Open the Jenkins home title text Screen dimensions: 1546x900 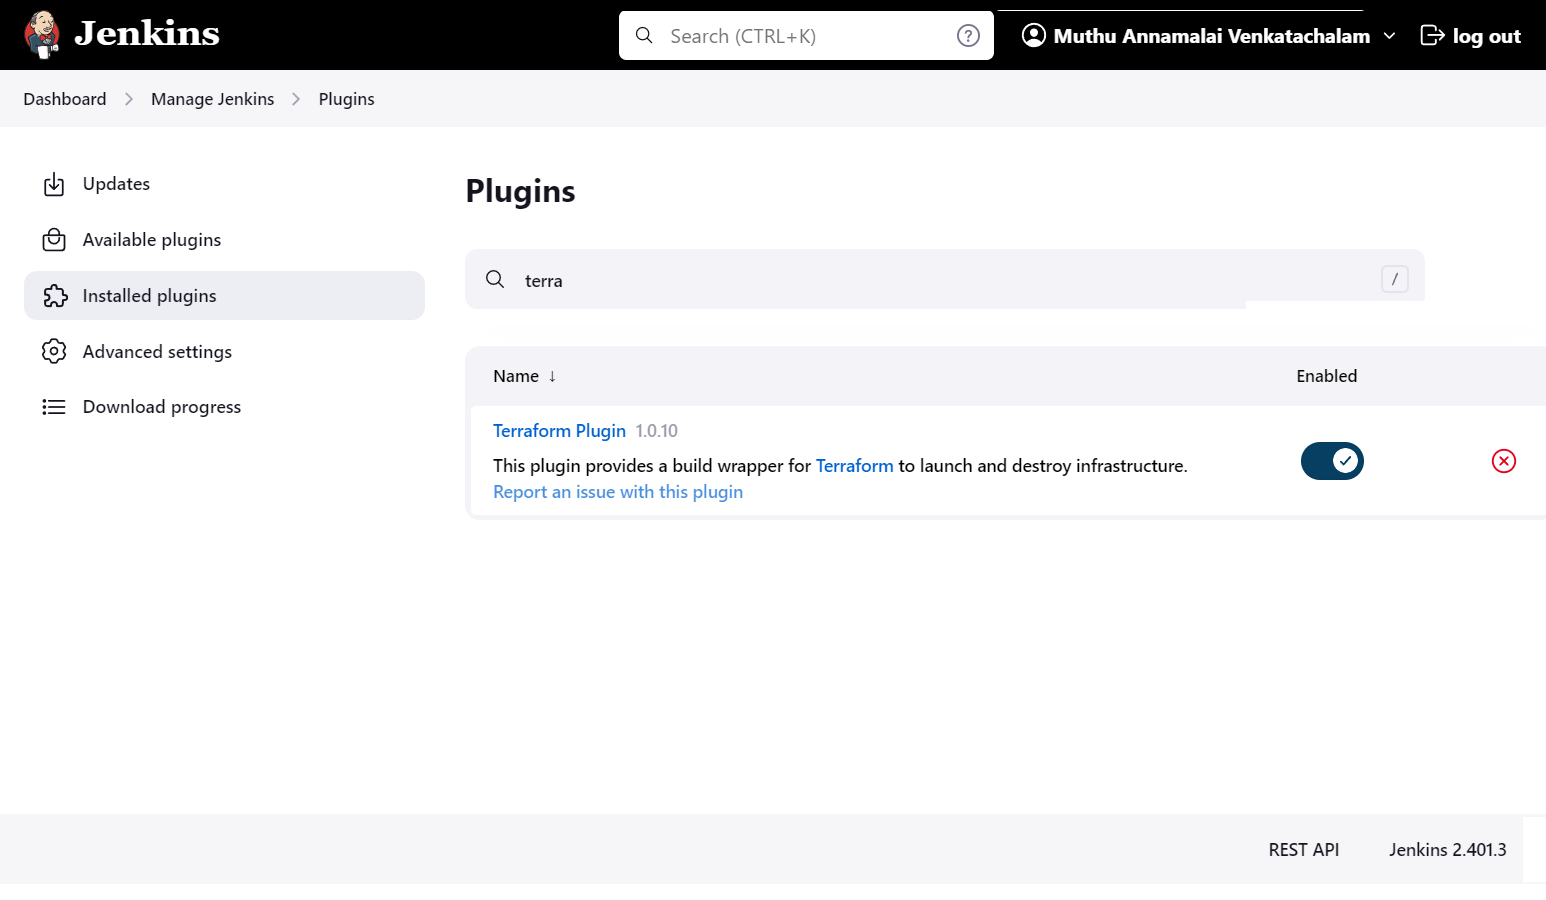[147, 34]
